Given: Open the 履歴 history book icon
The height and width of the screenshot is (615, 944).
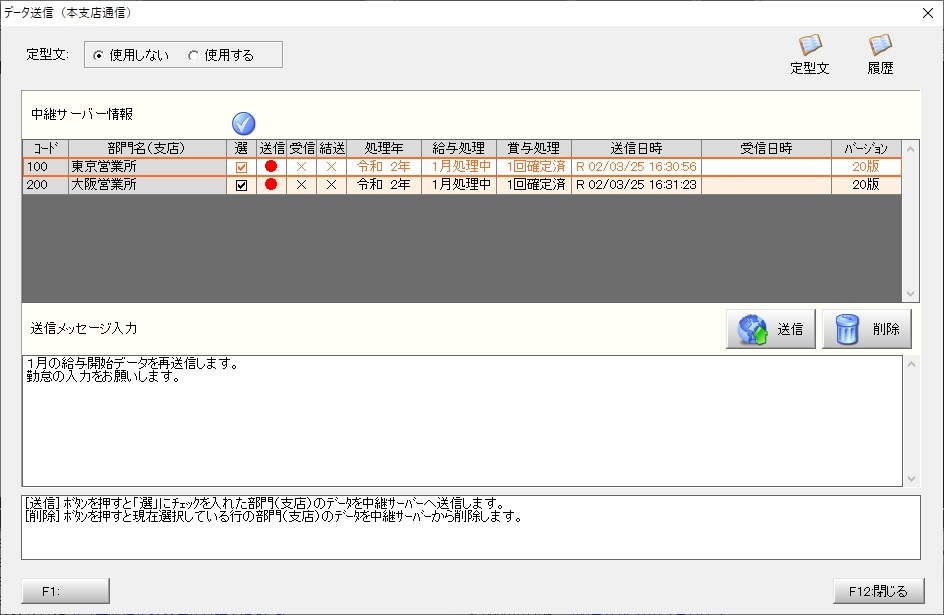Looking at the screenshot, I should coord(880,54).
